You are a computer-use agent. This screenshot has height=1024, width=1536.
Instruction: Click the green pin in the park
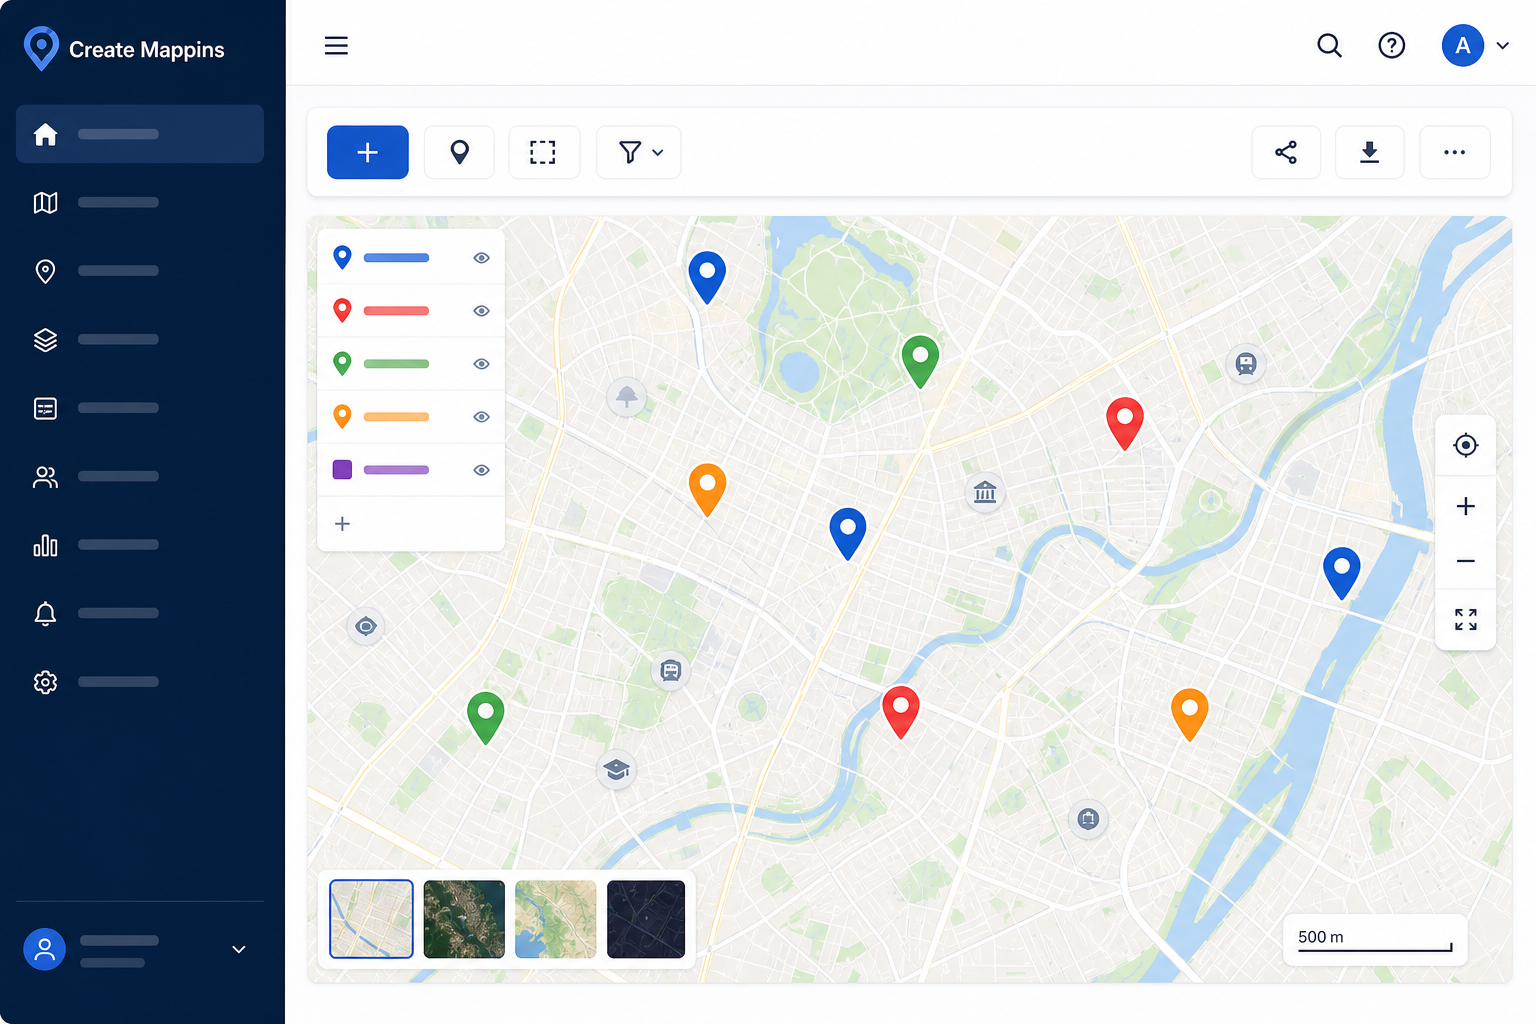(x=920, y=361)
